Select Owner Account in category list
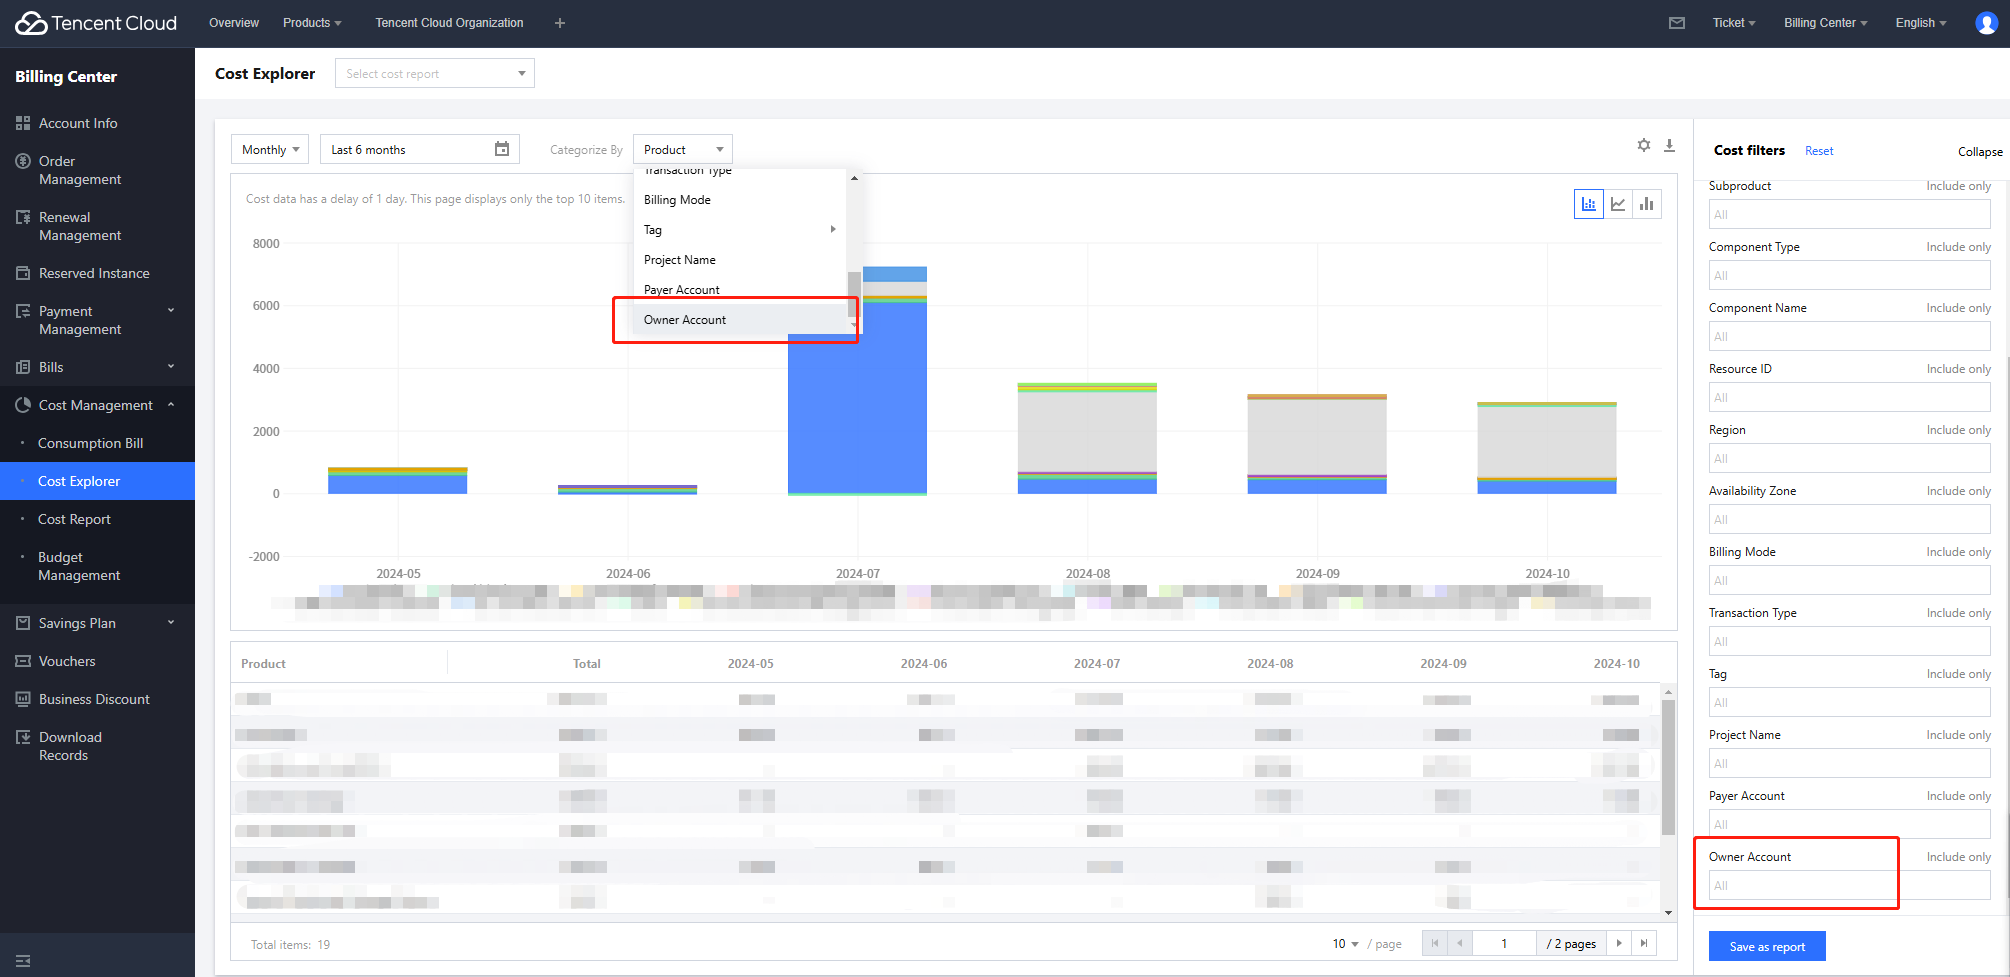The image size is (2010, 977). pyautogui.click(x=686, y=320)
